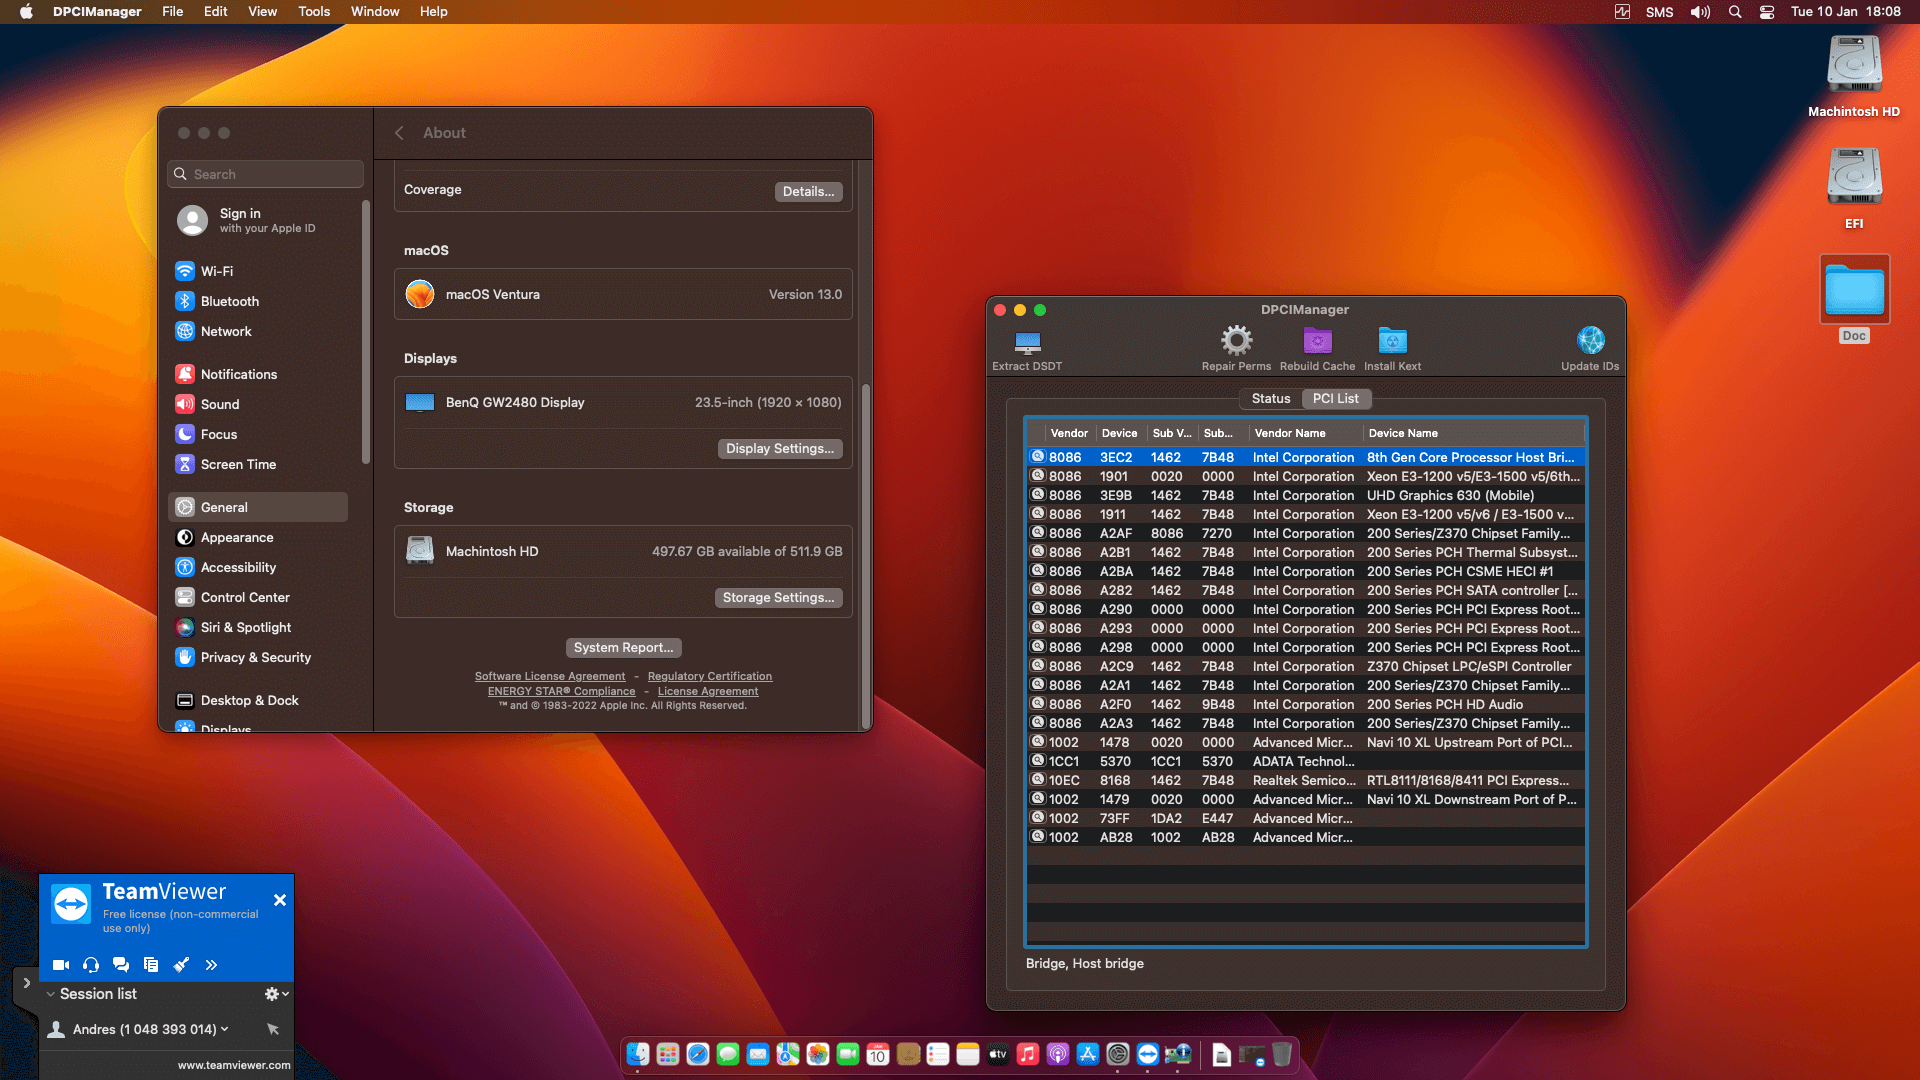Viewport: 1920px width, 1080px height.
Task: Open TeamViewer voice chat headset icon
Action: [91, 965]
